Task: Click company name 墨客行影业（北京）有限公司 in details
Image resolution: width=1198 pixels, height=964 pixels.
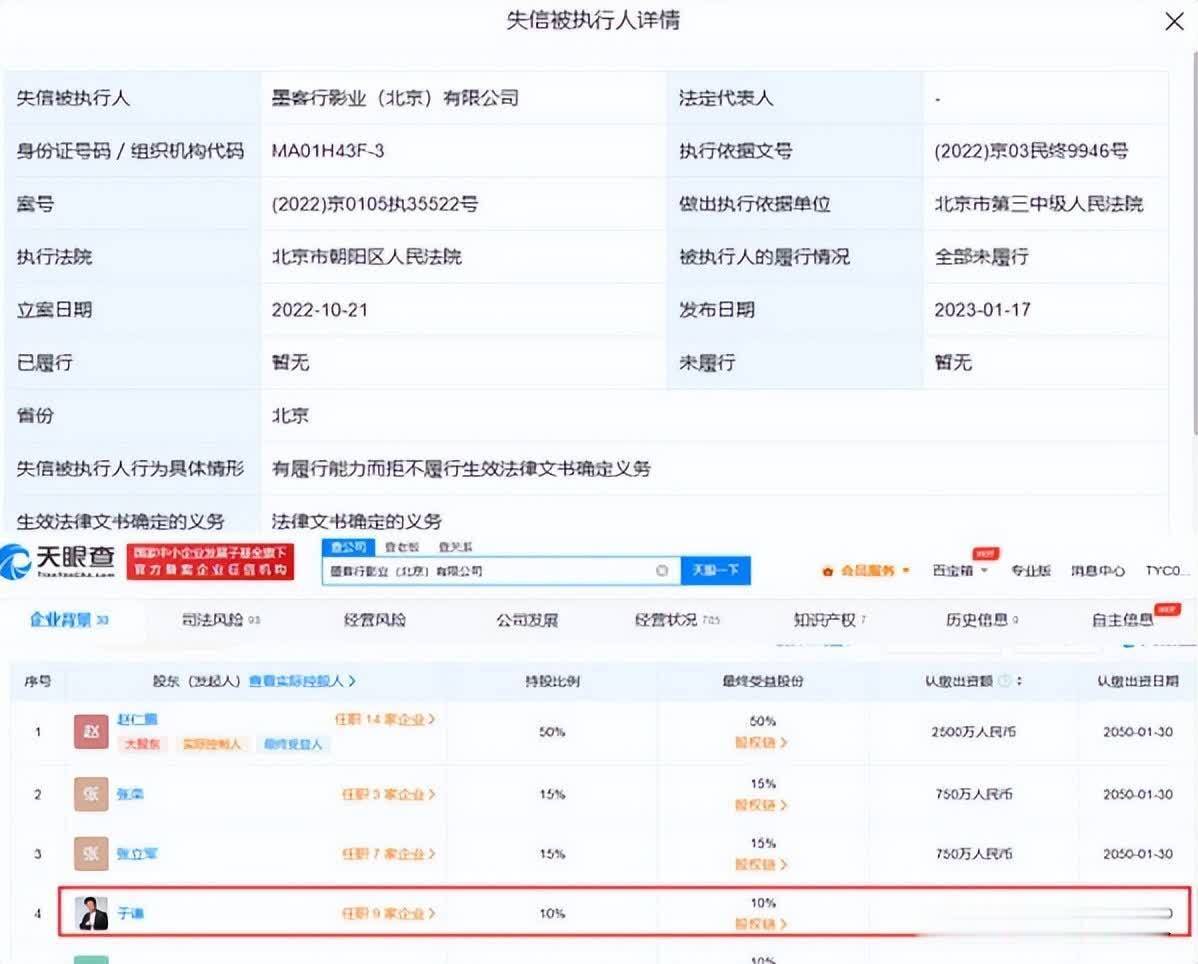Action: [396, 99]
